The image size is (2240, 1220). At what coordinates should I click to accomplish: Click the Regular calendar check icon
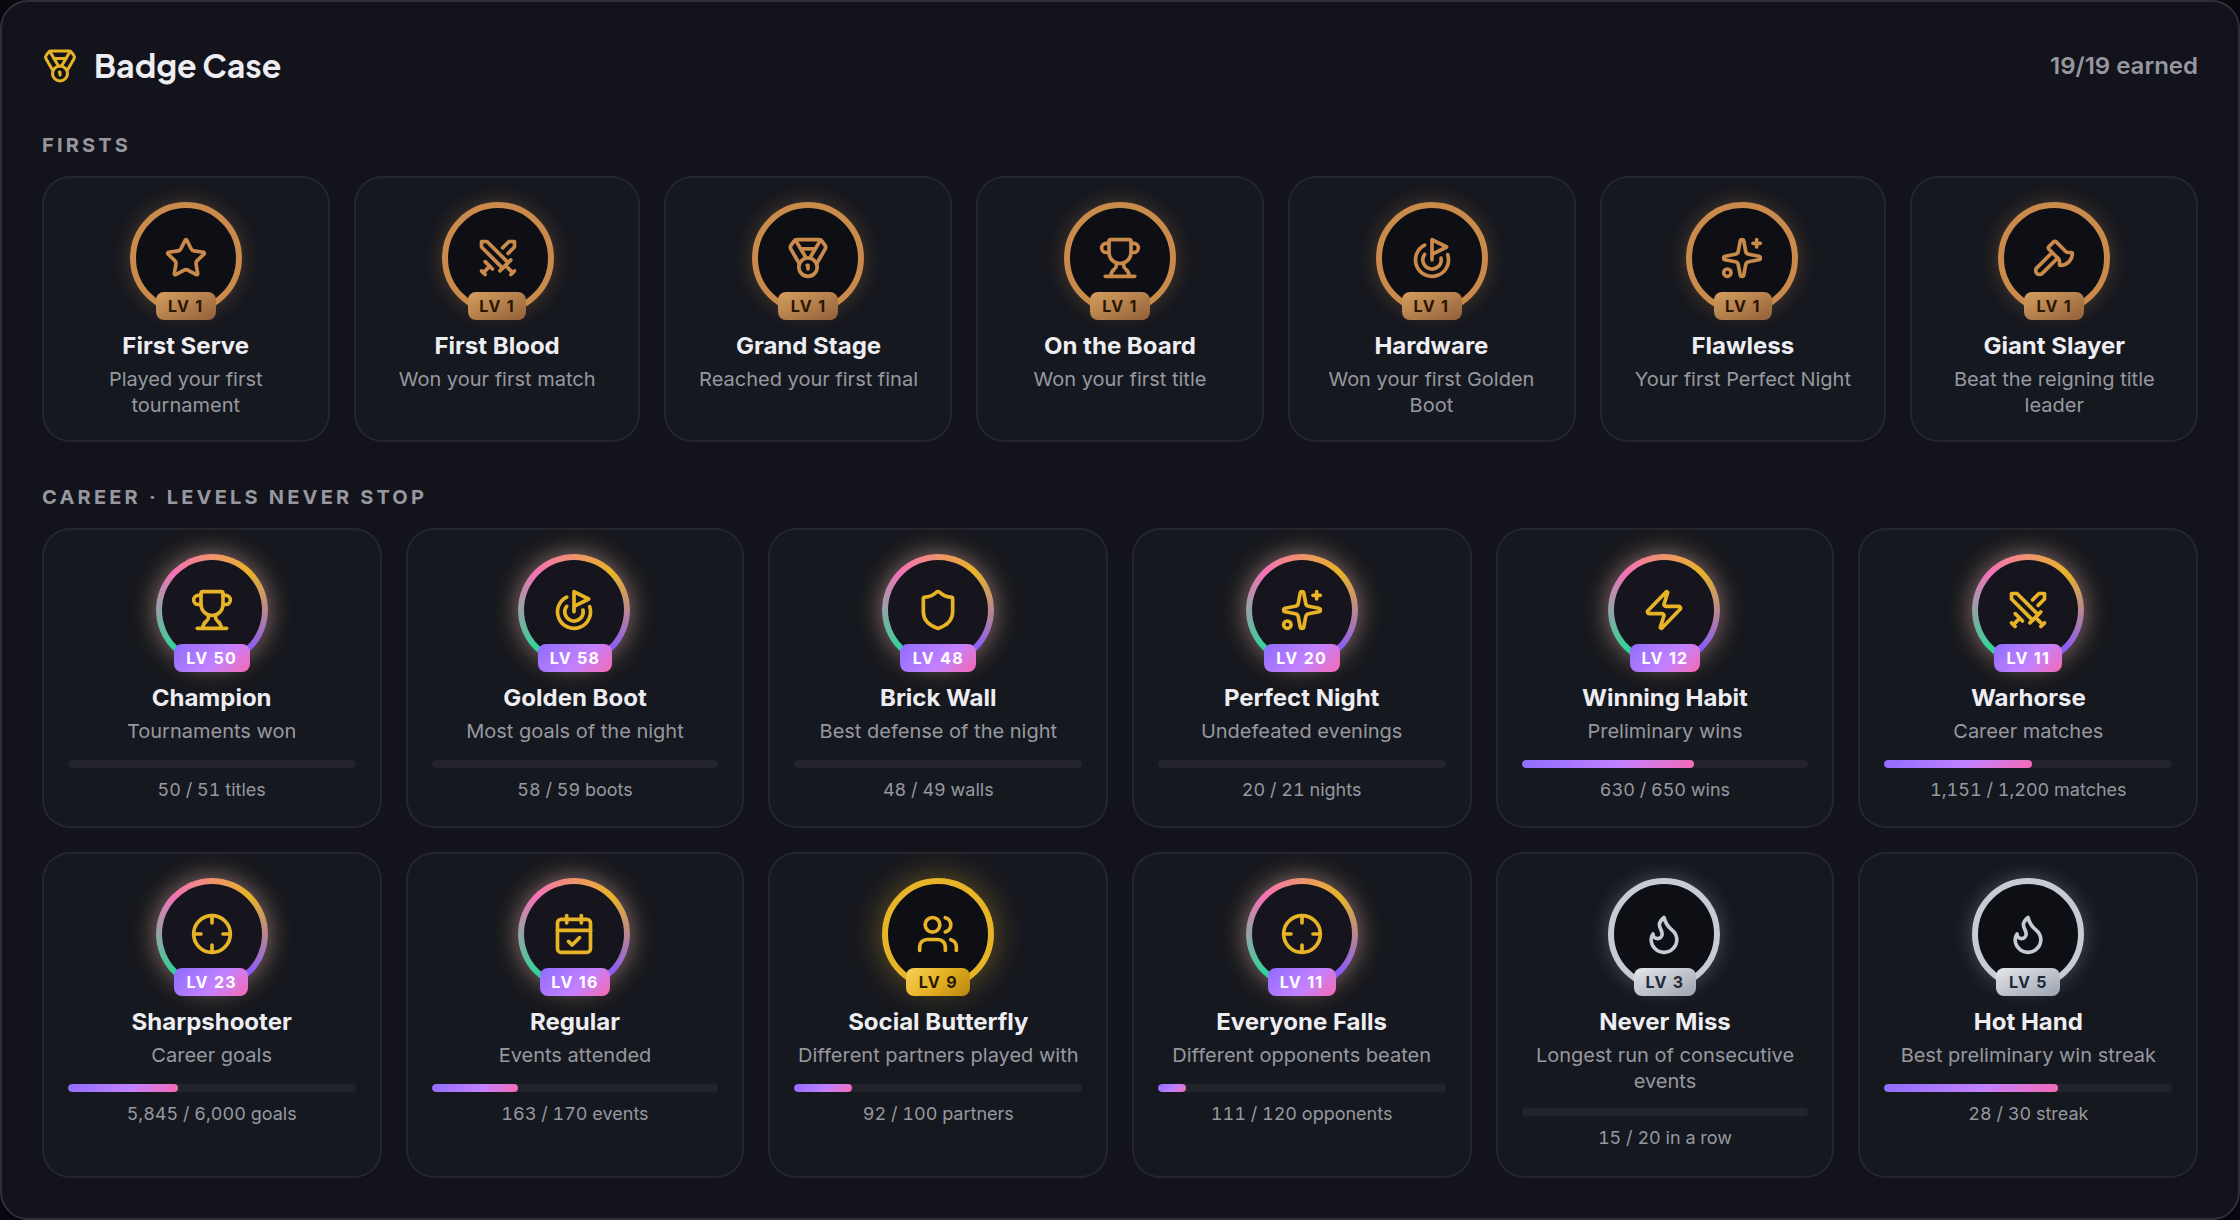[574, 934]
